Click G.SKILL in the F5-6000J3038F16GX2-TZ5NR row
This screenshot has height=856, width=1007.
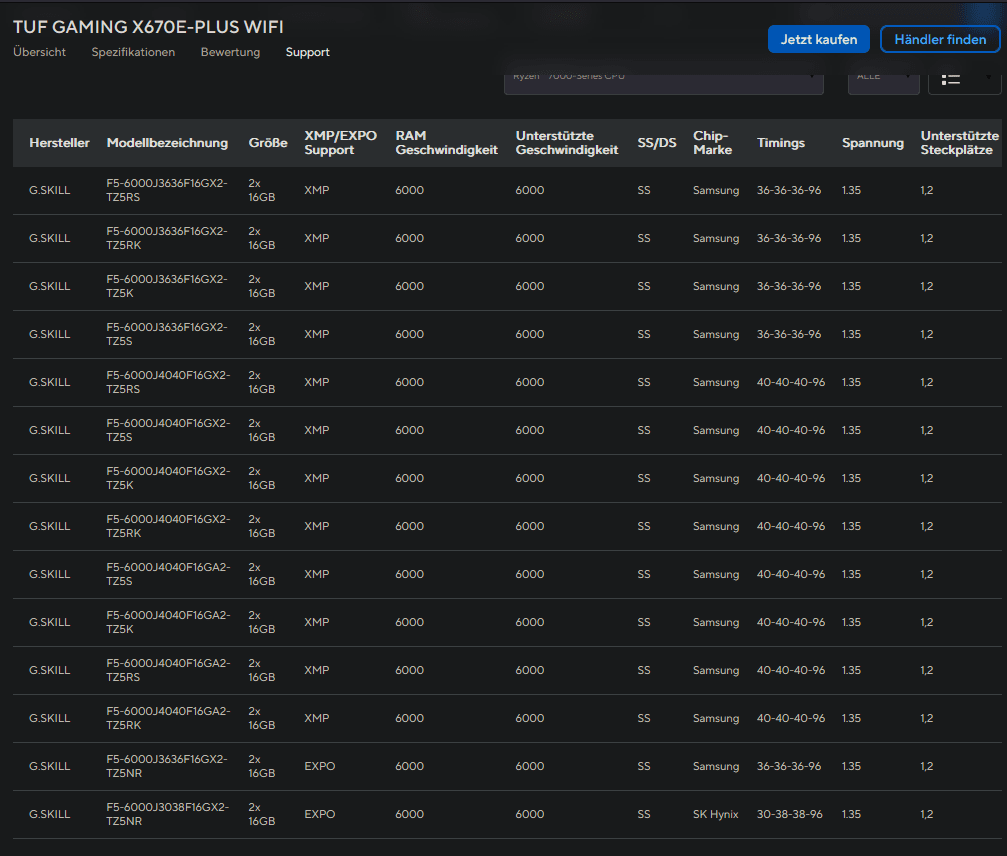pos(49,814)
